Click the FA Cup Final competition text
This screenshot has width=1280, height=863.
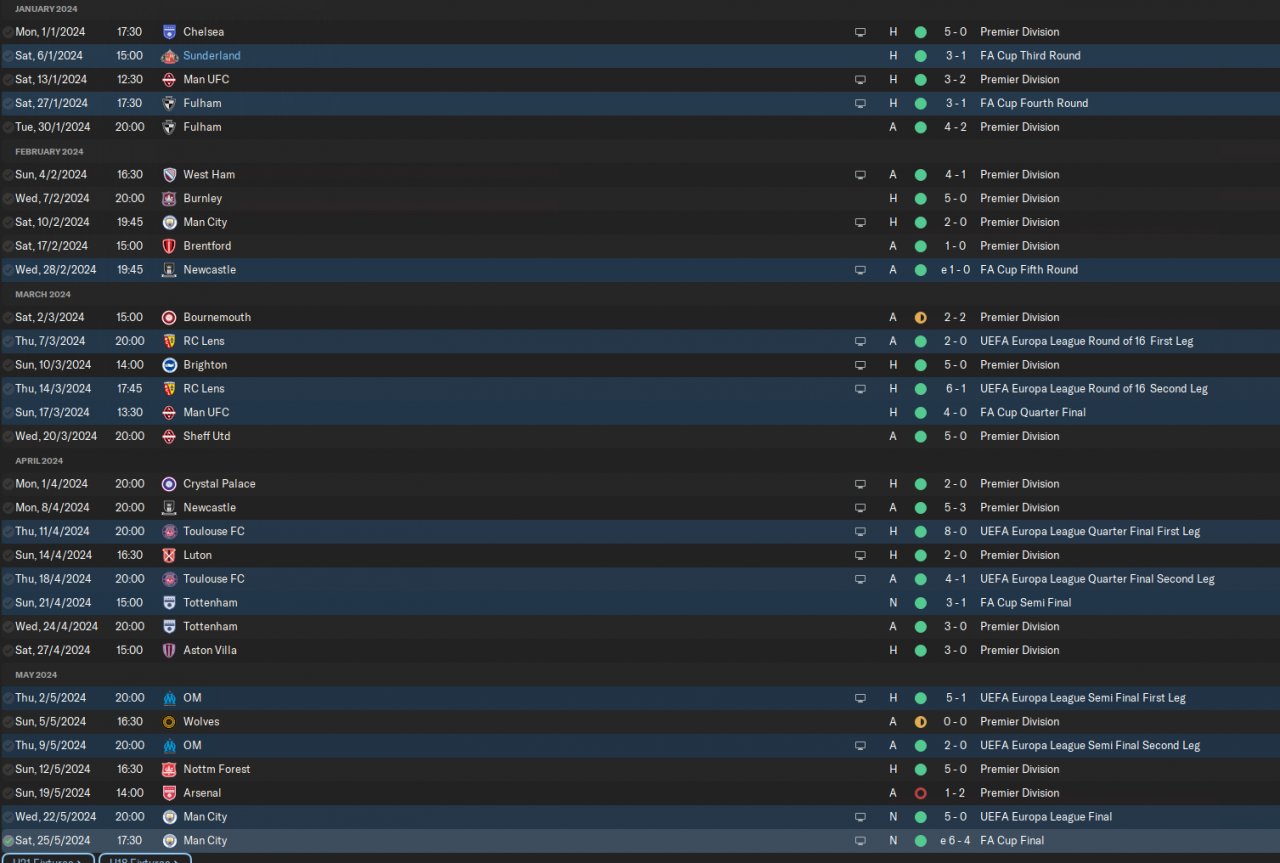click(x=1012, y=841)
